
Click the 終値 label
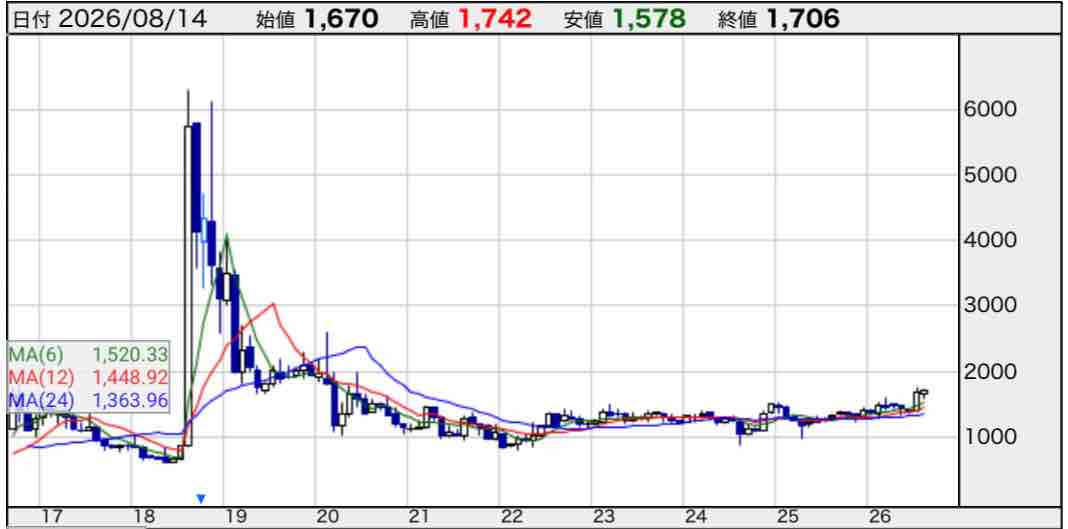(x=738, y=20)
